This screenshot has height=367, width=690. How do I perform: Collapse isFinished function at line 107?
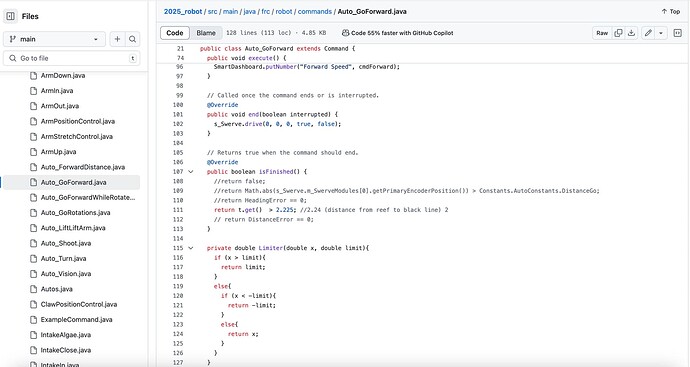(x=191, y=172)
